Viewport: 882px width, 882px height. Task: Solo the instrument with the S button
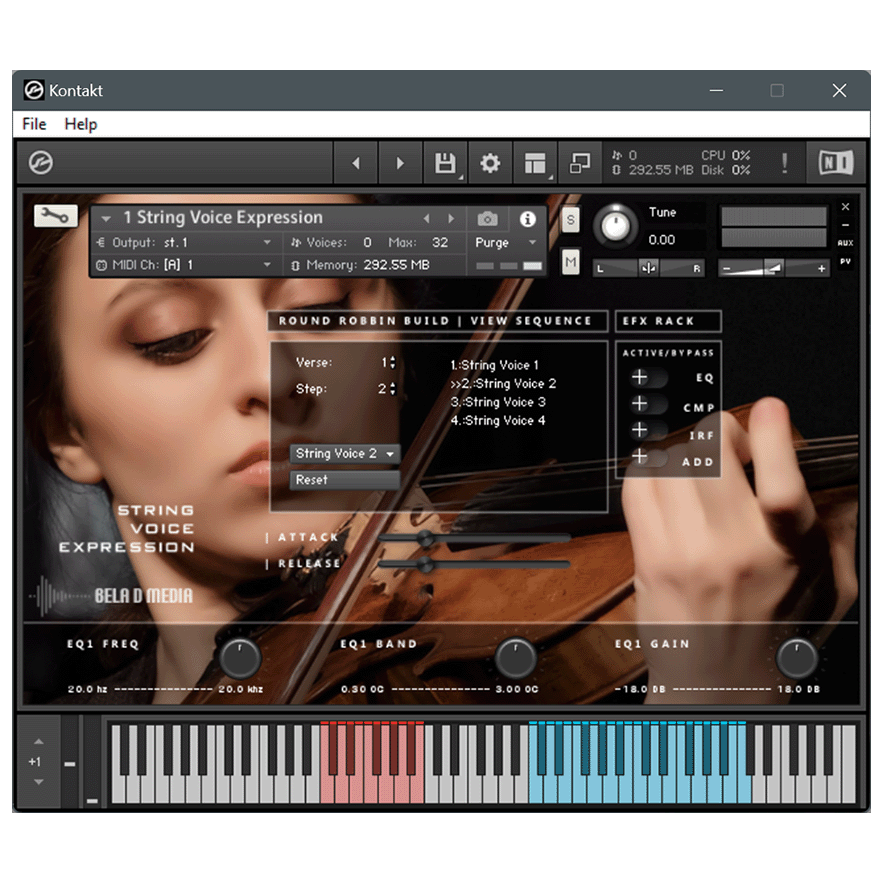[570, 219]
